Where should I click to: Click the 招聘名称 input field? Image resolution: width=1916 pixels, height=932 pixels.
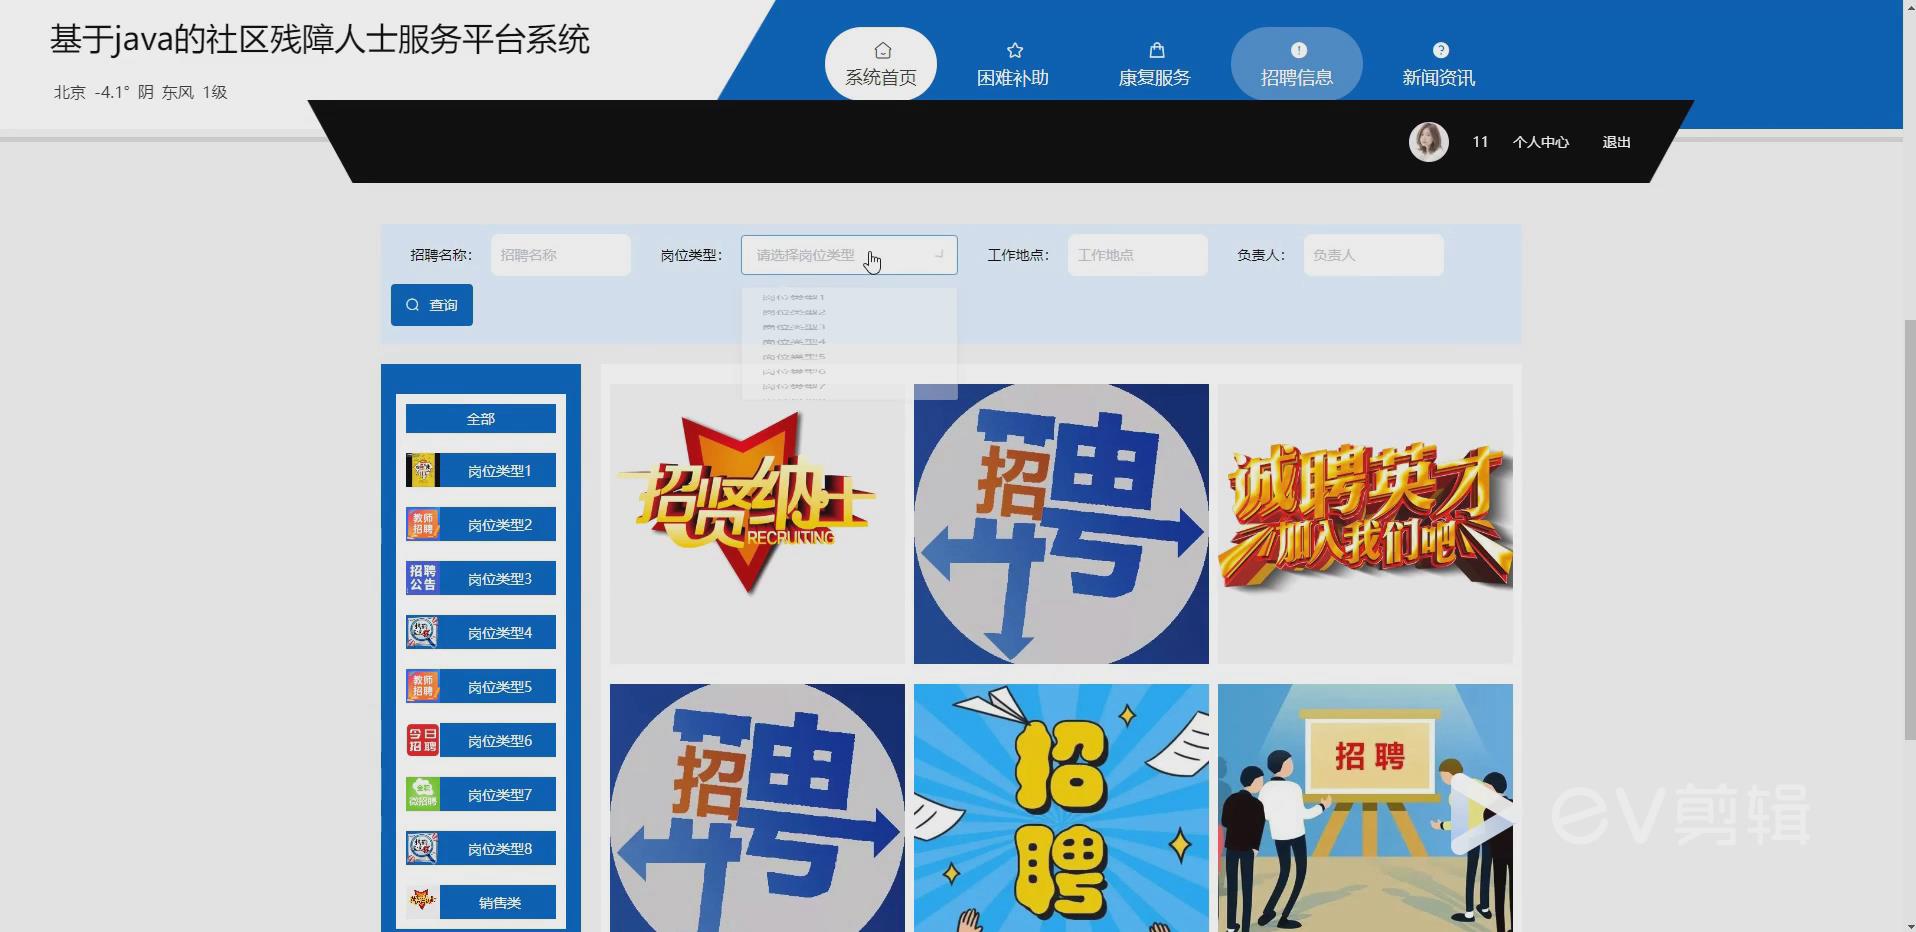point(559,255)
